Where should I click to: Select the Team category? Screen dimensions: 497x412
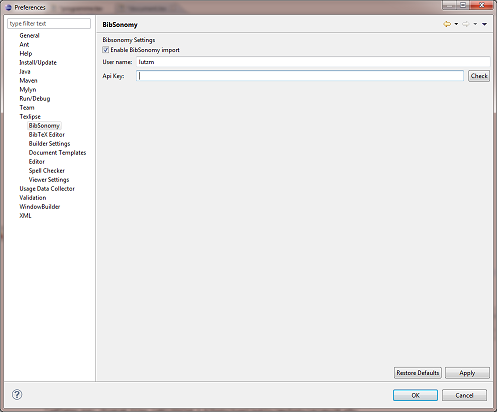[x=27, y=107]
